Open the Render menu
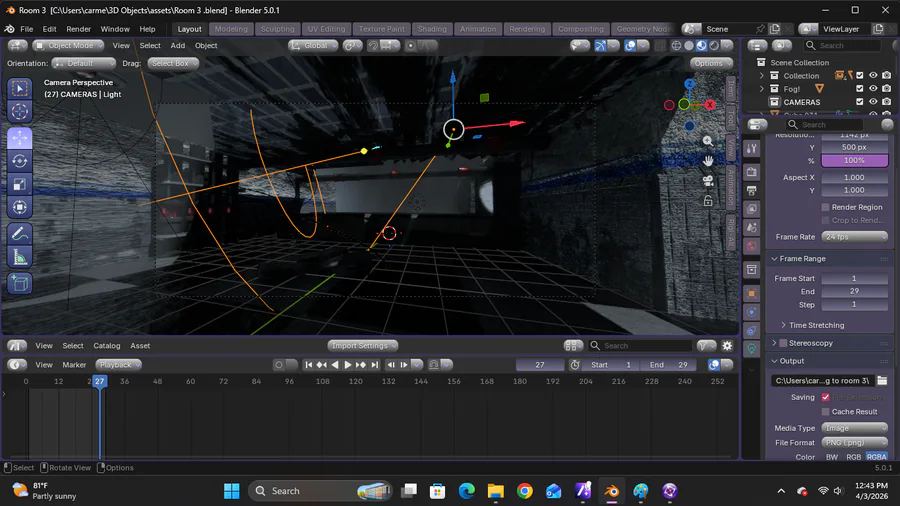The image size is (900, 506). click(x=78, y=29)
